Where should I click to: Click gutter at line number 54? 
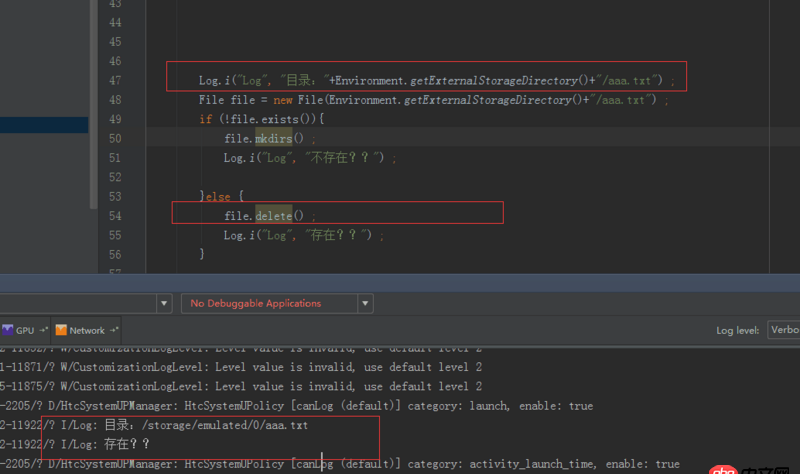(x=113, y=215)
